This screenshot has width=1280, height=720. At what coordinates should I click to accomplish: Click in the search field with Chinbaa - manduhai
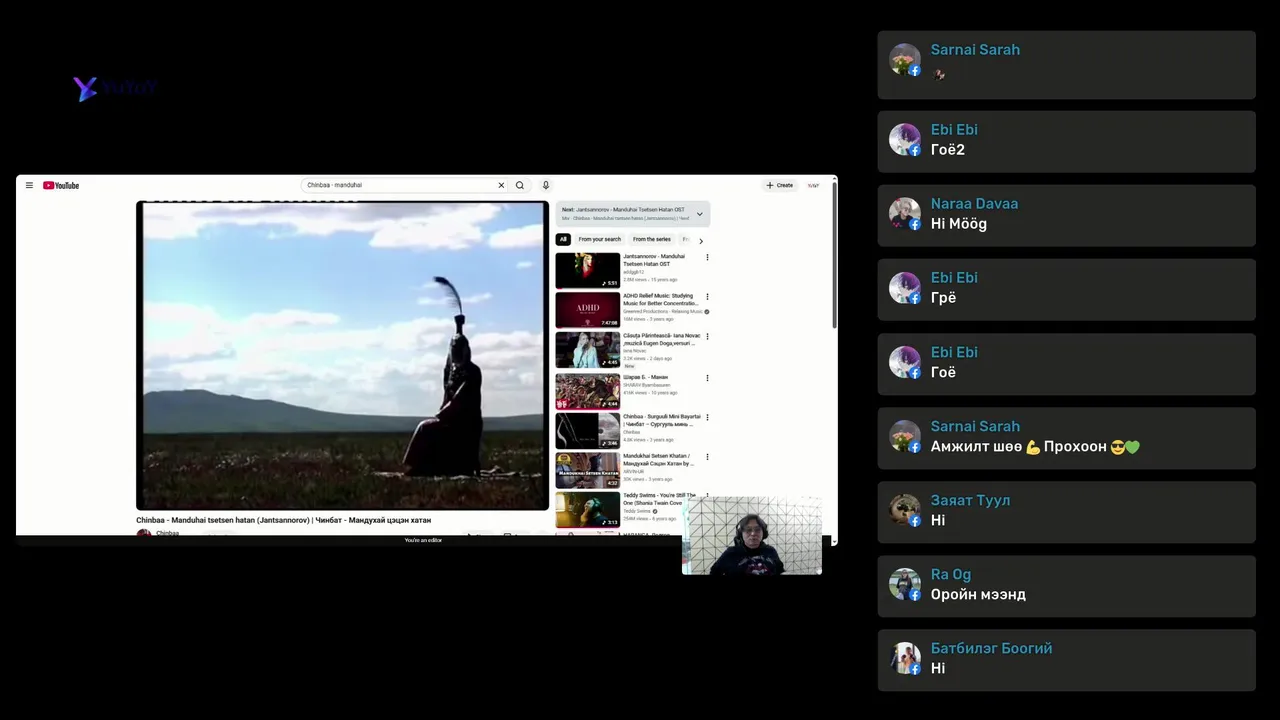pos(400,185)
